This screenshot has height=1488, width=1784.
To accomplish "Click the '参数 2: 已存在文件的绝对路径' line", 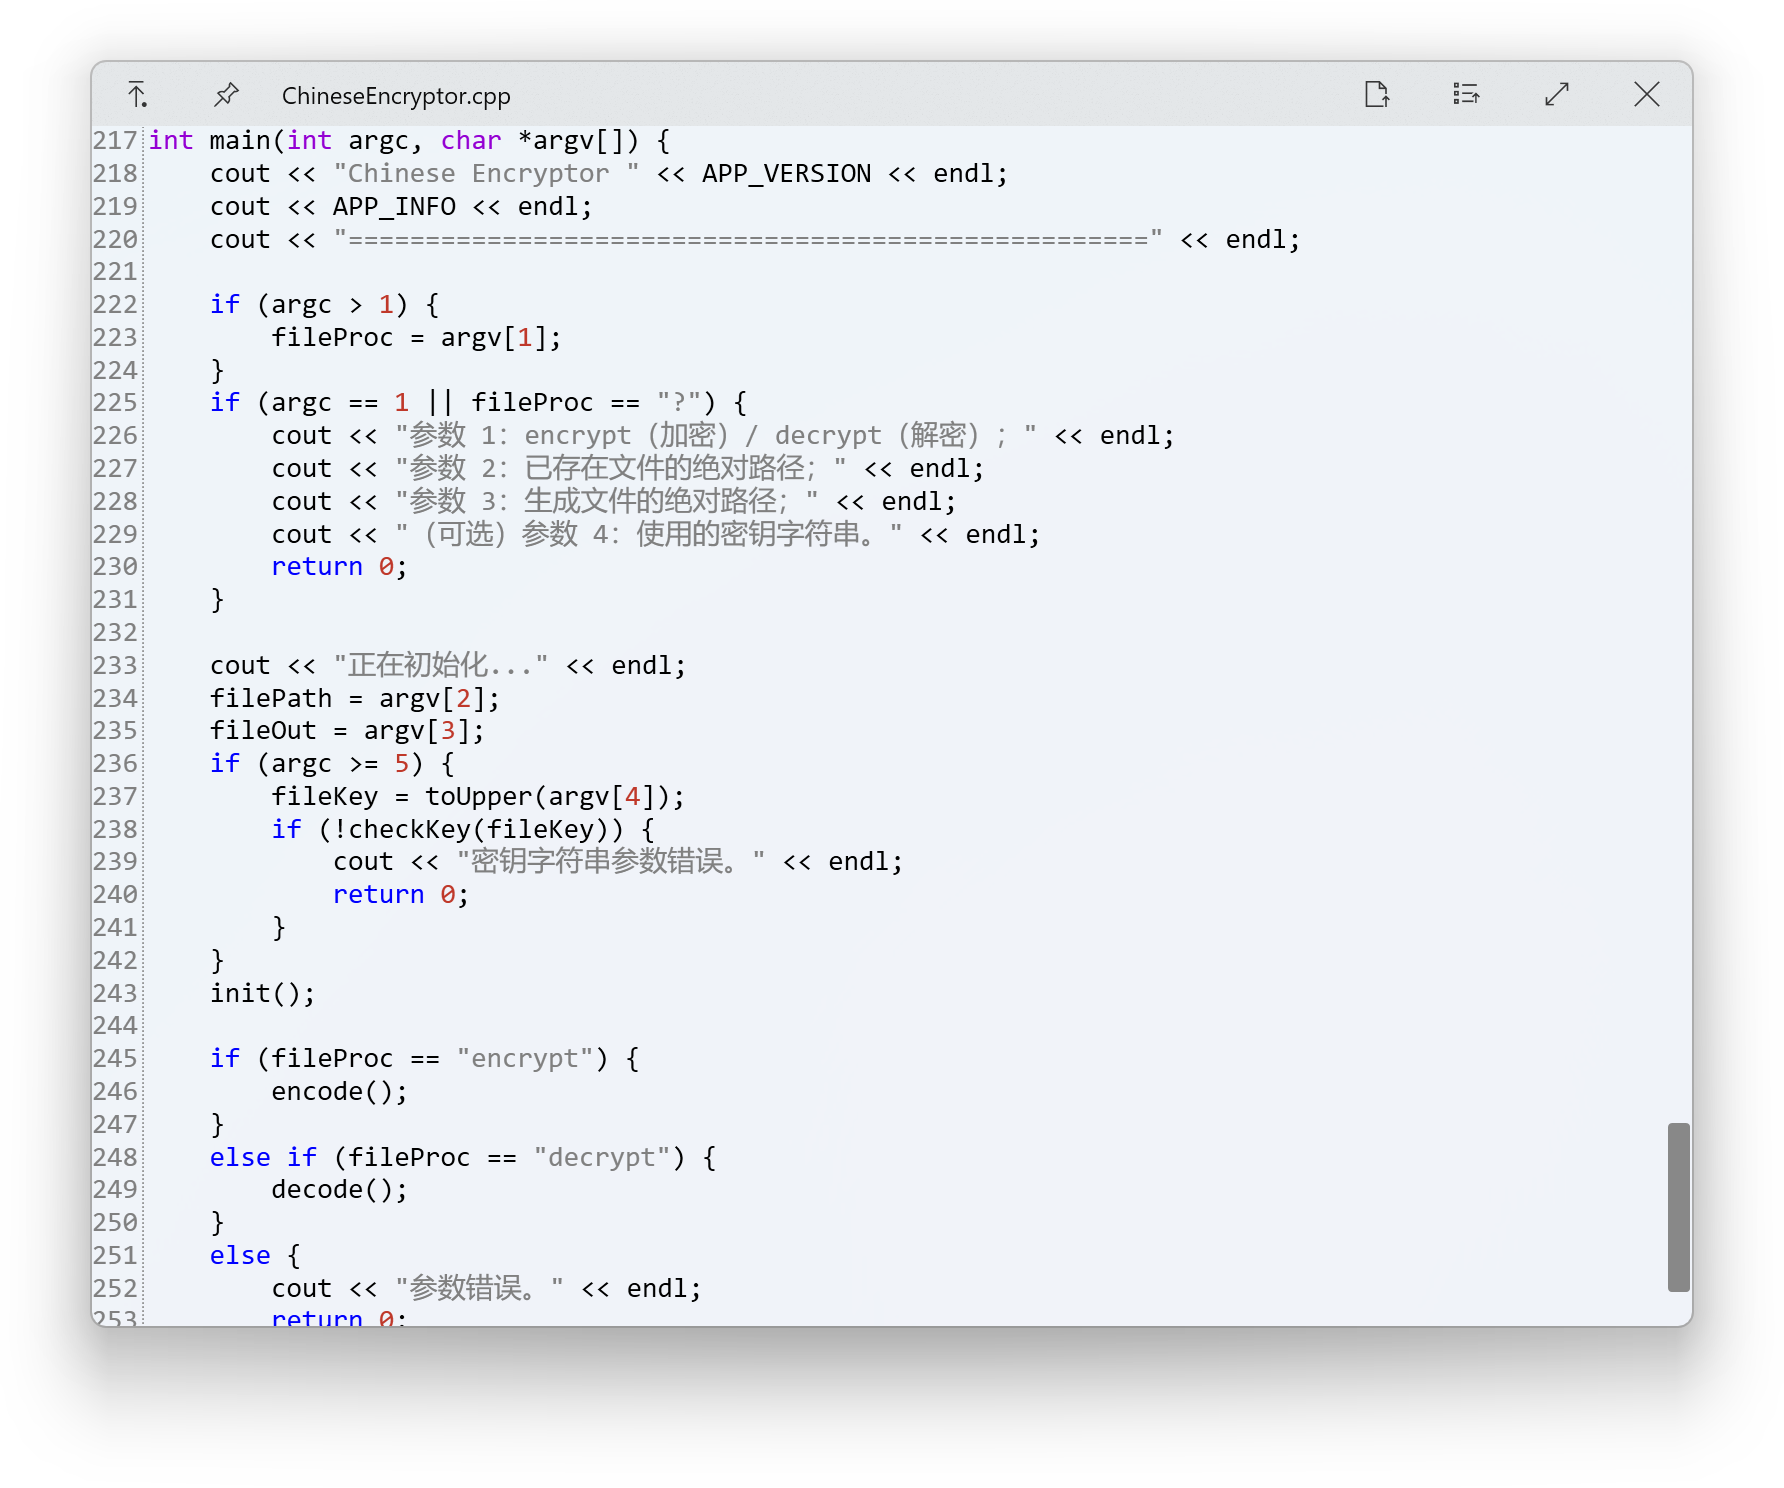I will click(628, 469).
